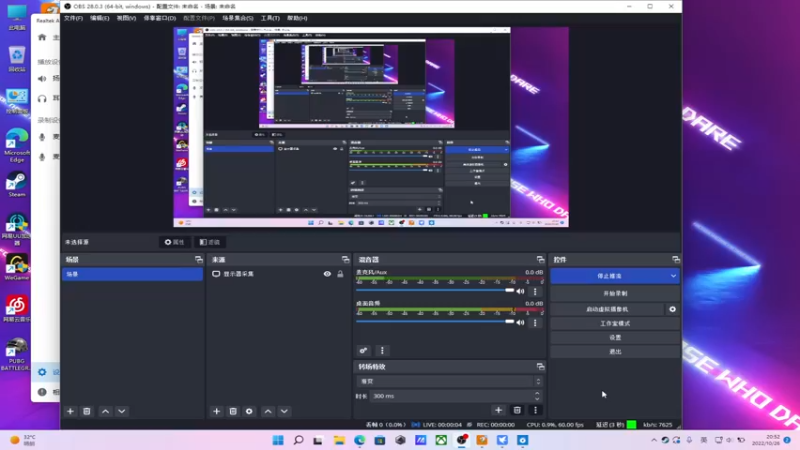Toggle lock on 显示器采集 source
800x450 pixels.
[340, 274]
